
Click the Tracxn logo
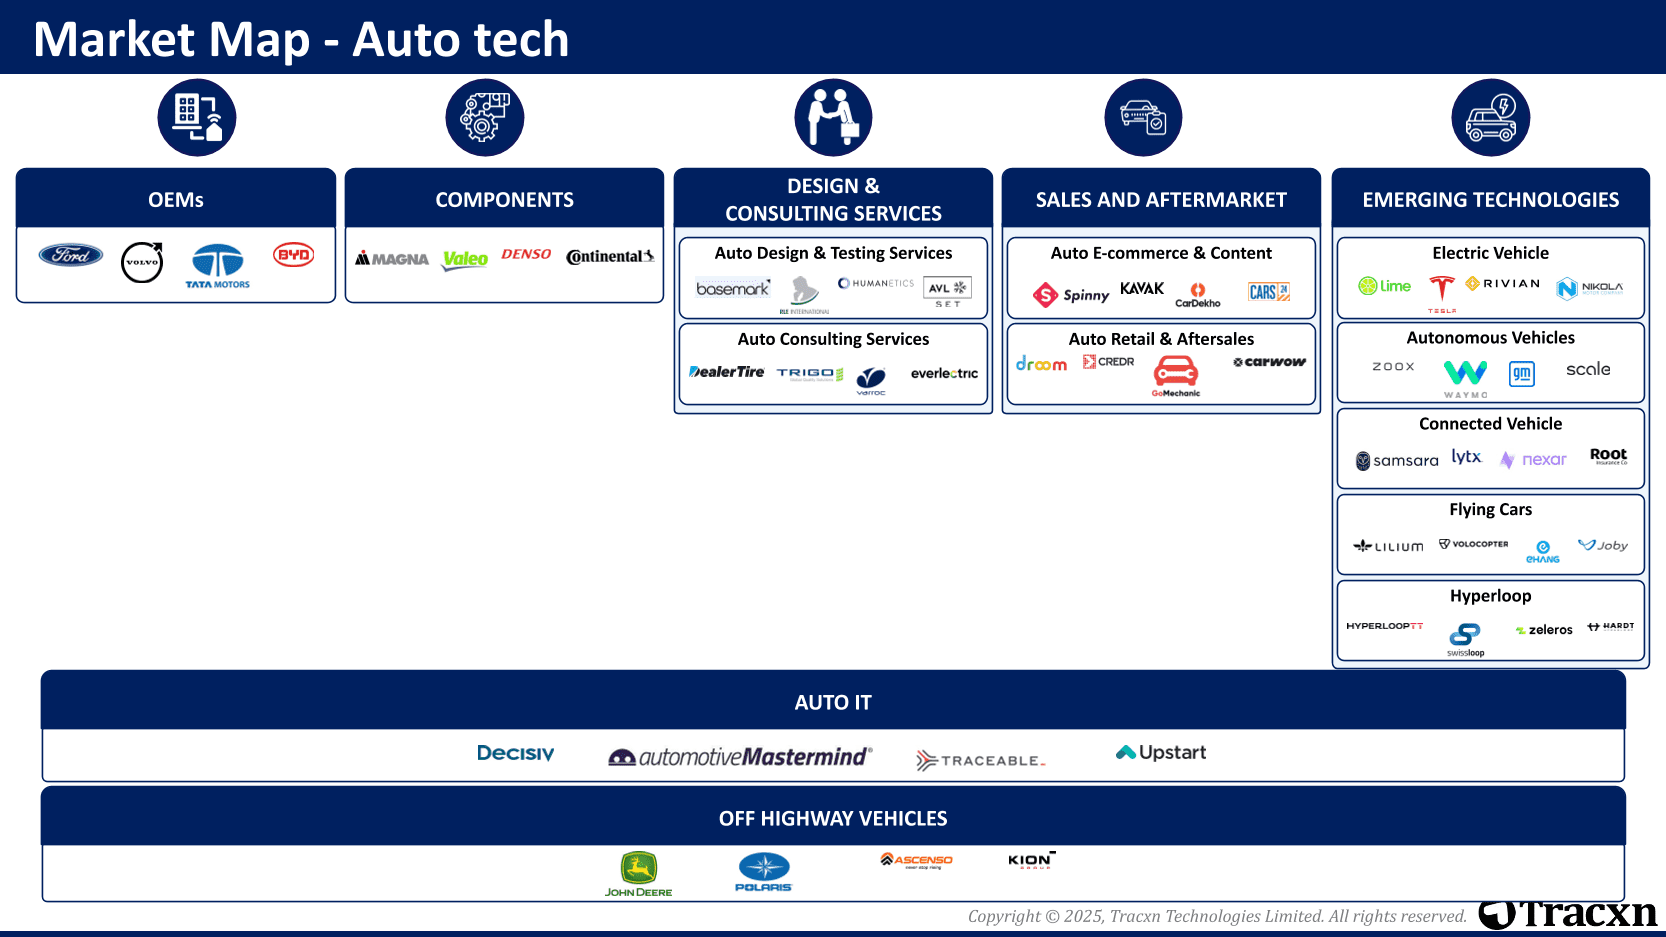click(x=1568, y=913)
